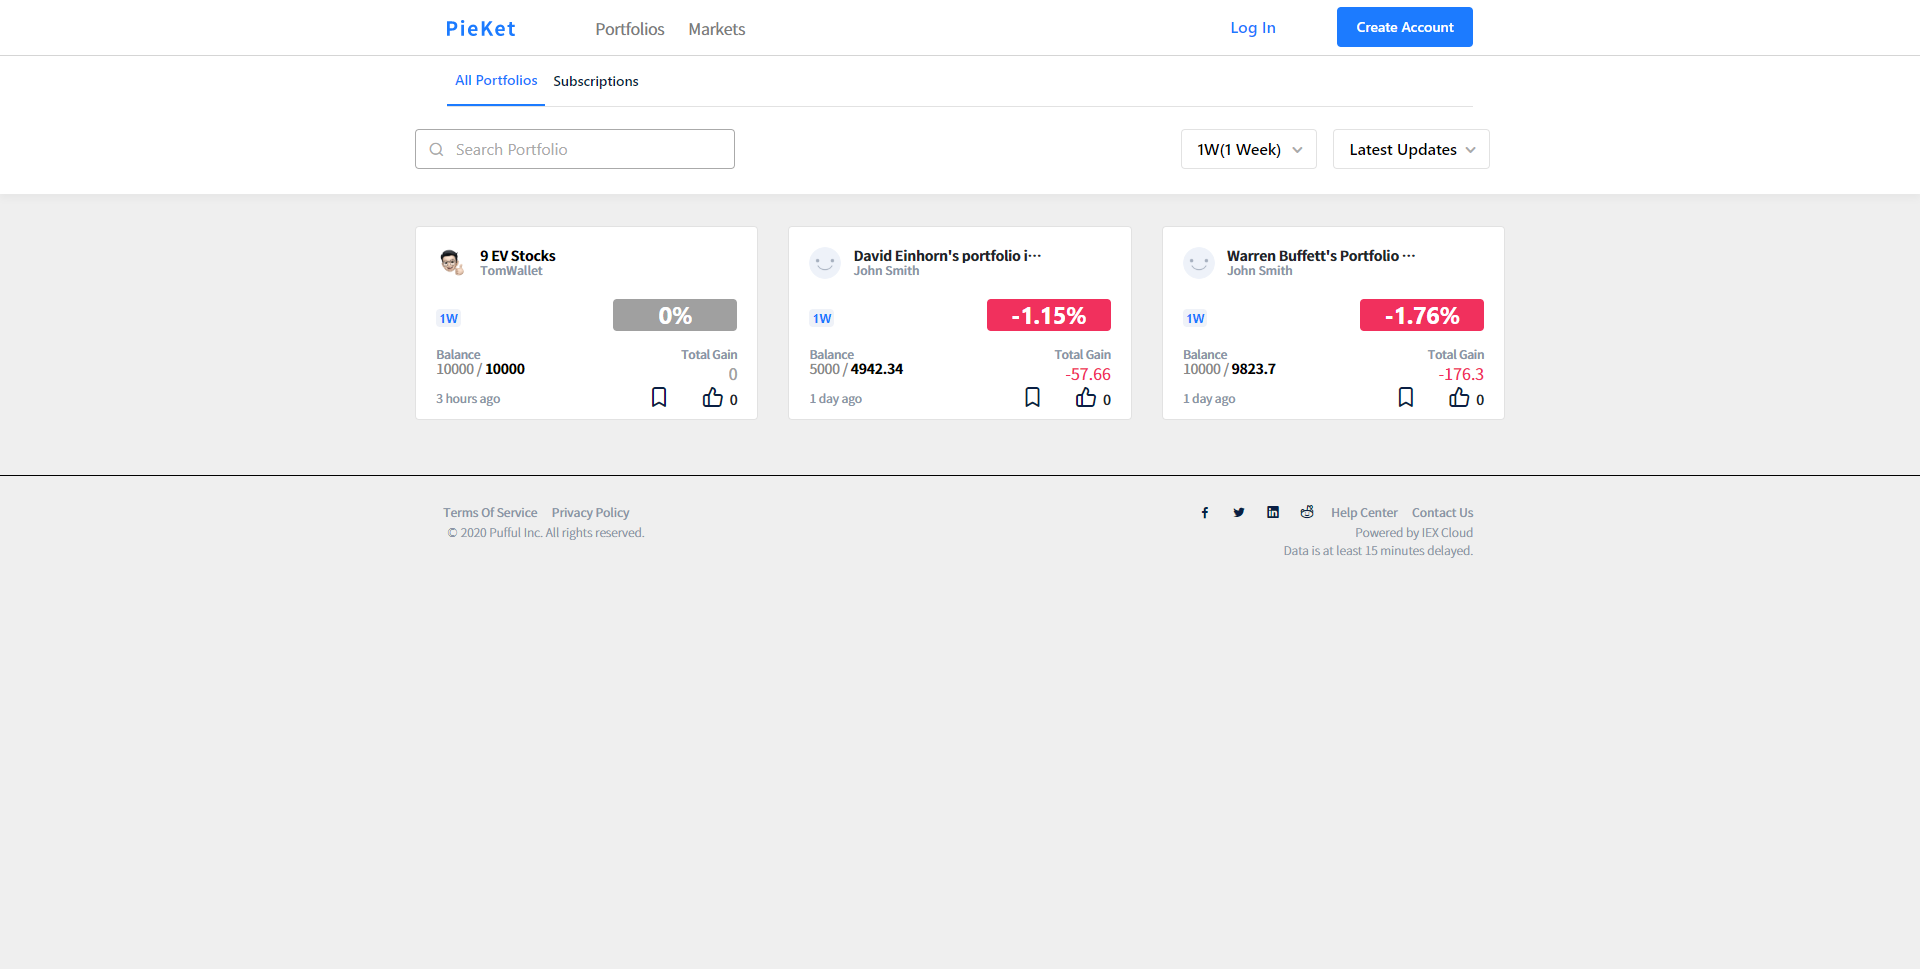Open Terms Of Service link
The height and width of the screenshot is (969, 1920).
(490, 513)
